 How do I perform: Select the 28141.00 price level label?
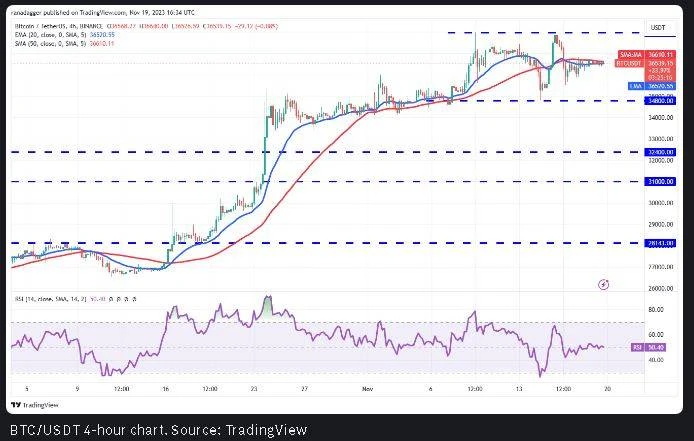[660, 243]
